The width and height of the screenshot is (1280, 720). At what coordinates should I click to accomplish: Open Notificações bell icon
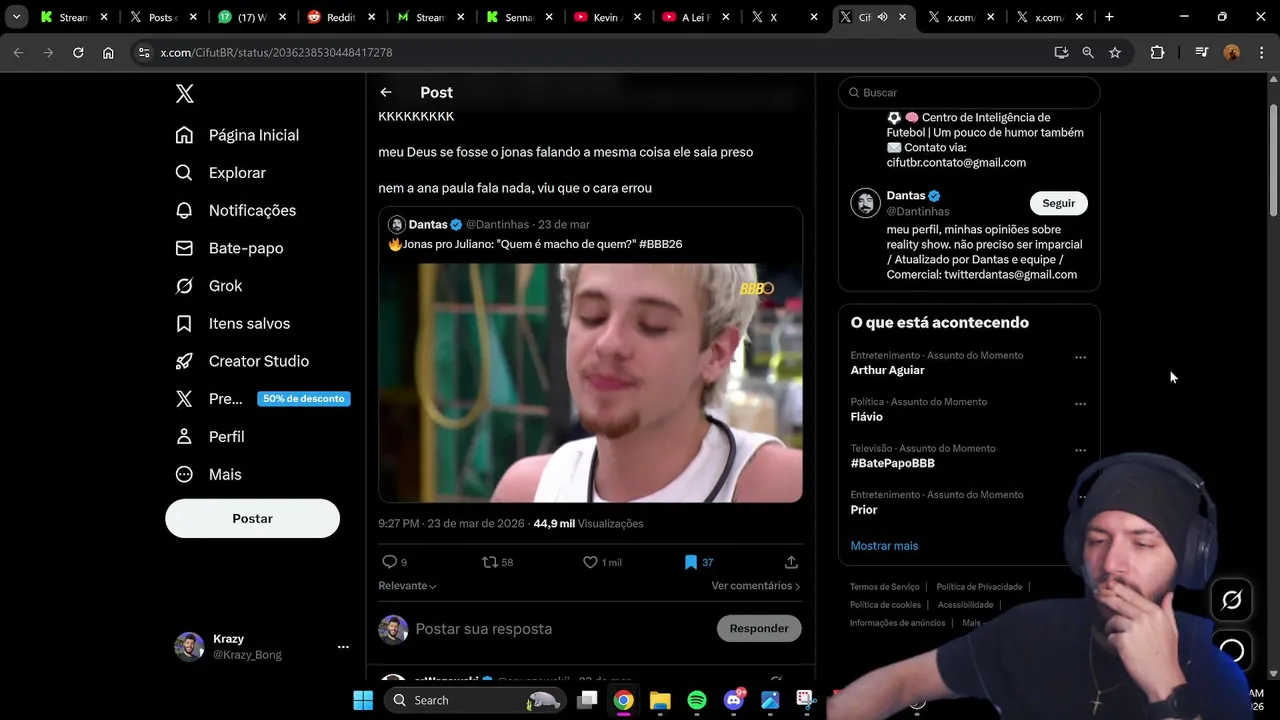(x=184, y=210)
